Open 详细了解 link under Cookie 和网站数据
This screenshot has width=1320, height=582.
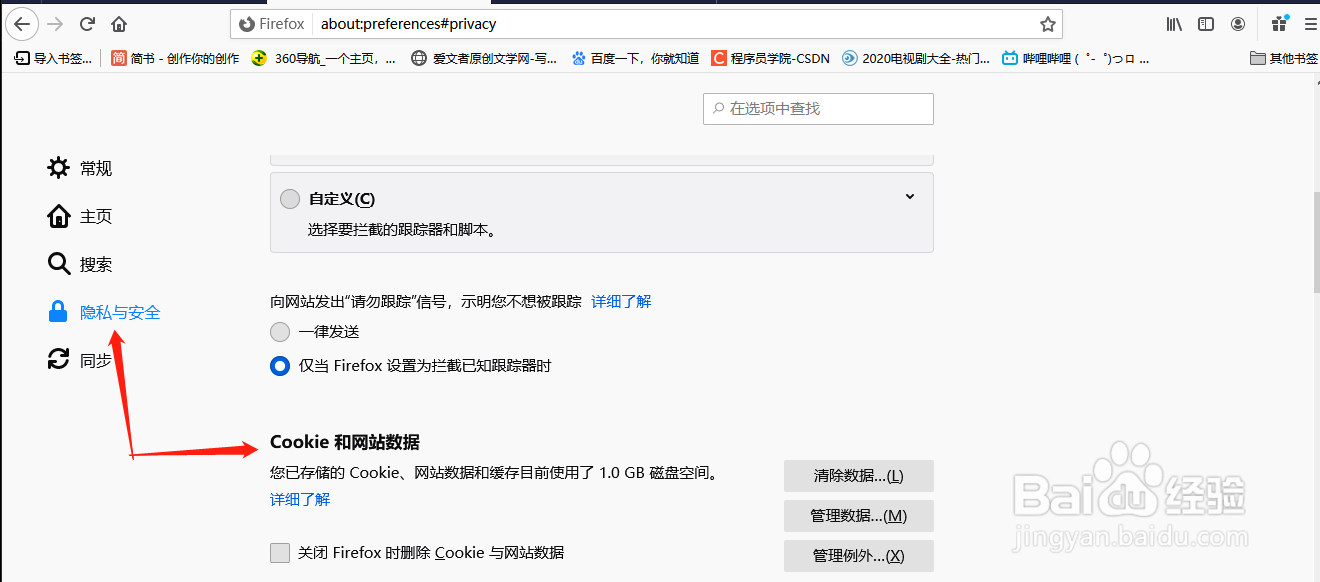click(300, 499)
